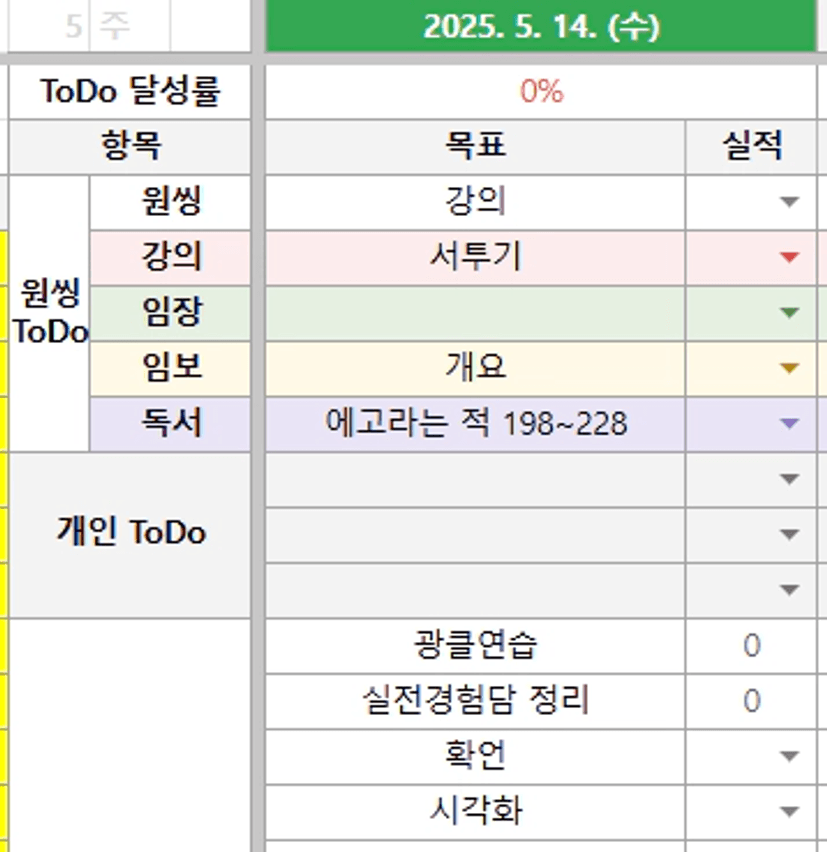Click the 실전경험담 정리 cell
The height and width of the screenshot is (852, 827).
coord(475,700)
